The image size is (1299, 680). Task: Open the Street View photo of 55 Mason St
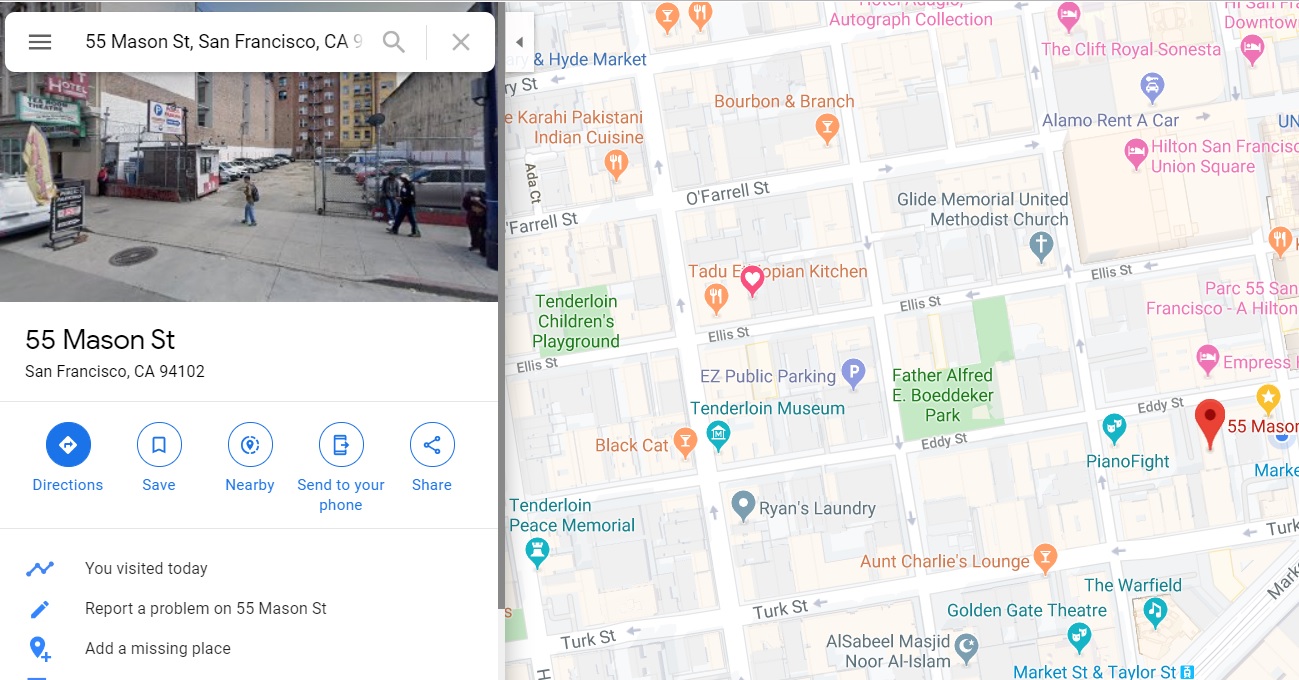point(249,186)
